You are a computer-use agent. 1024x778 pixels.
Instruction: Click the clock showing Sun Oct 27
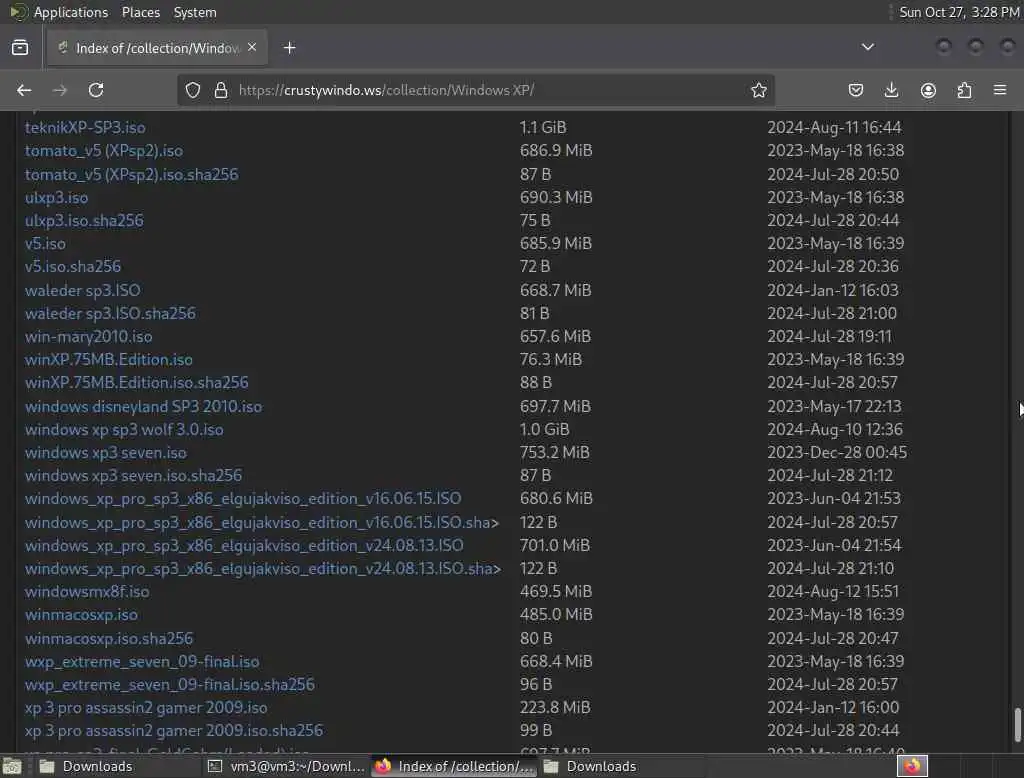click(x=959, y=12)
